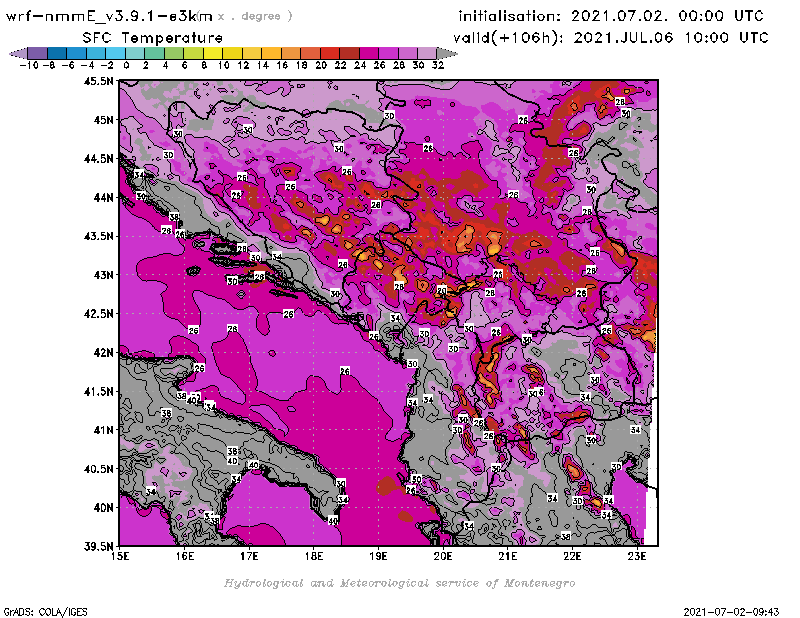Click the '22E' longitude axis label
The width and height of the screenshot is (800, 618).
572,556
